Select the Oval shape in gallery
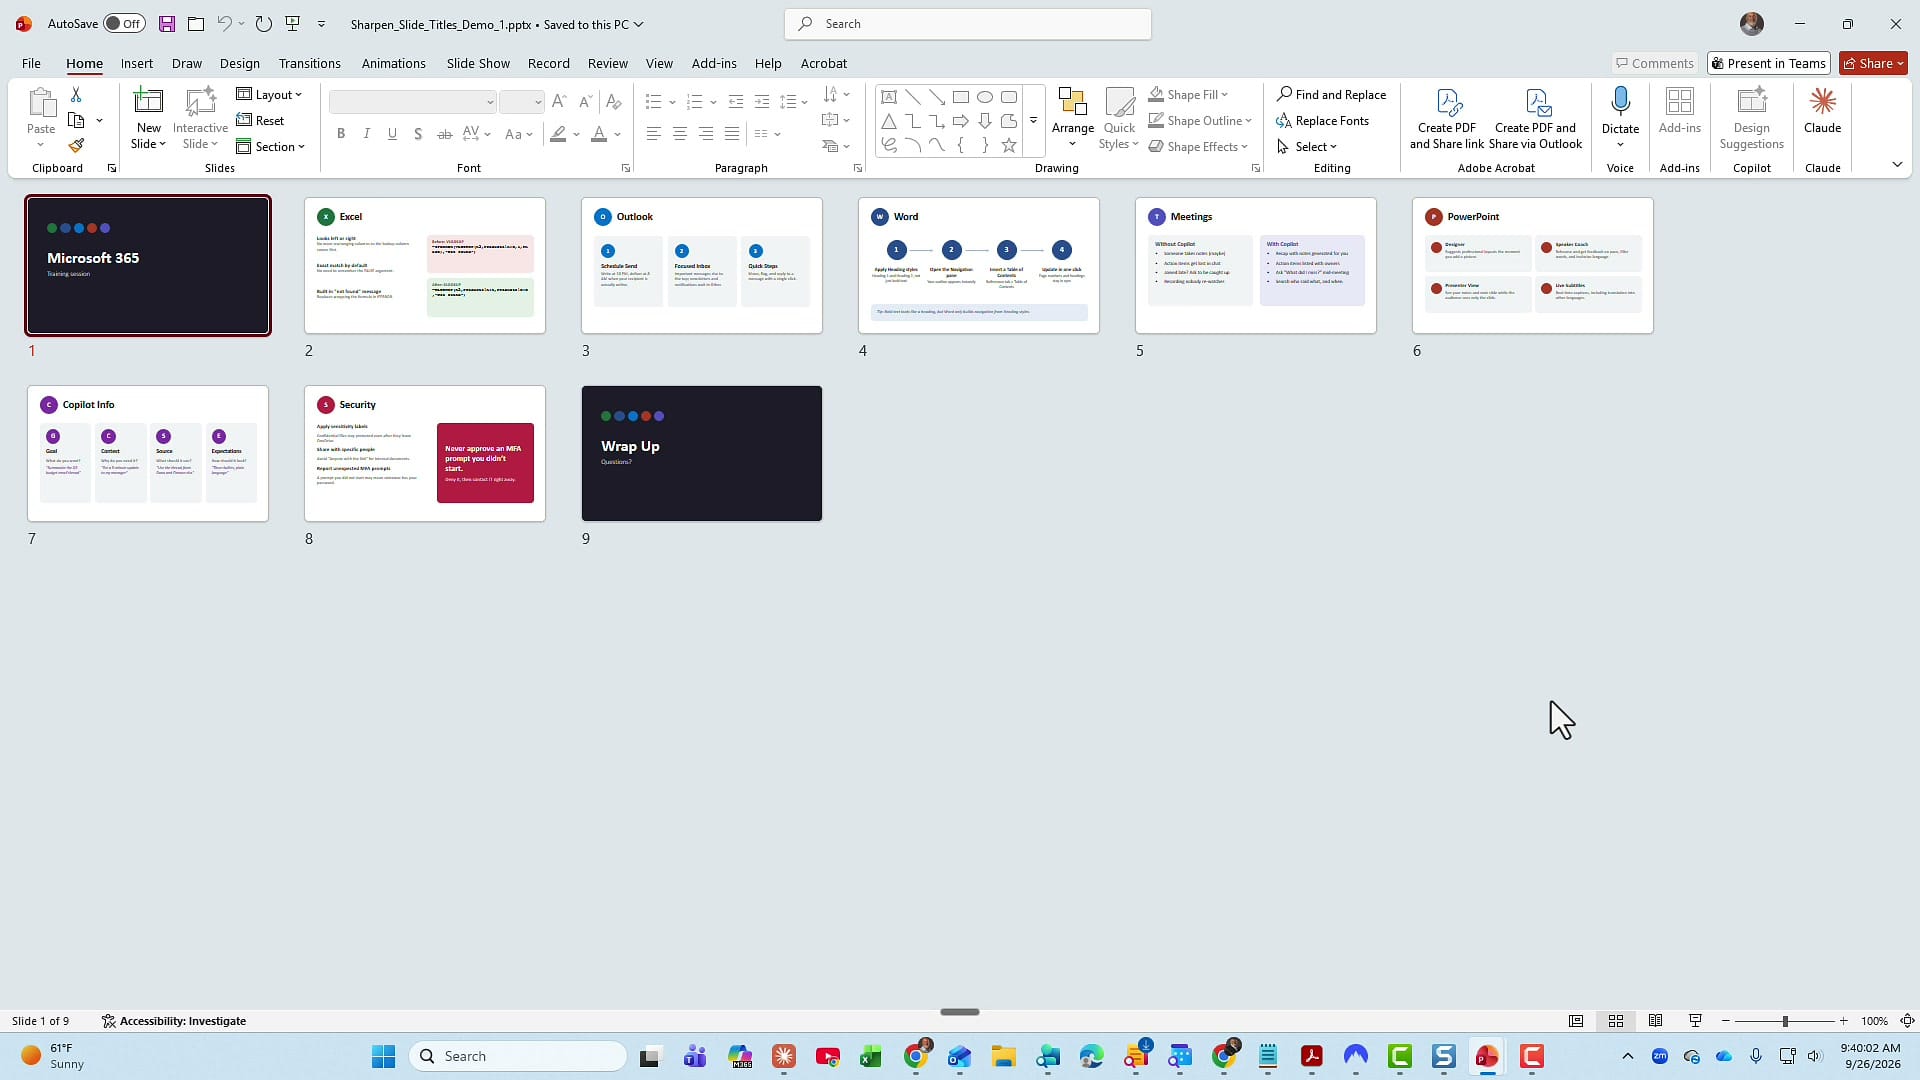1920x1080 pixels. point(985,97)
